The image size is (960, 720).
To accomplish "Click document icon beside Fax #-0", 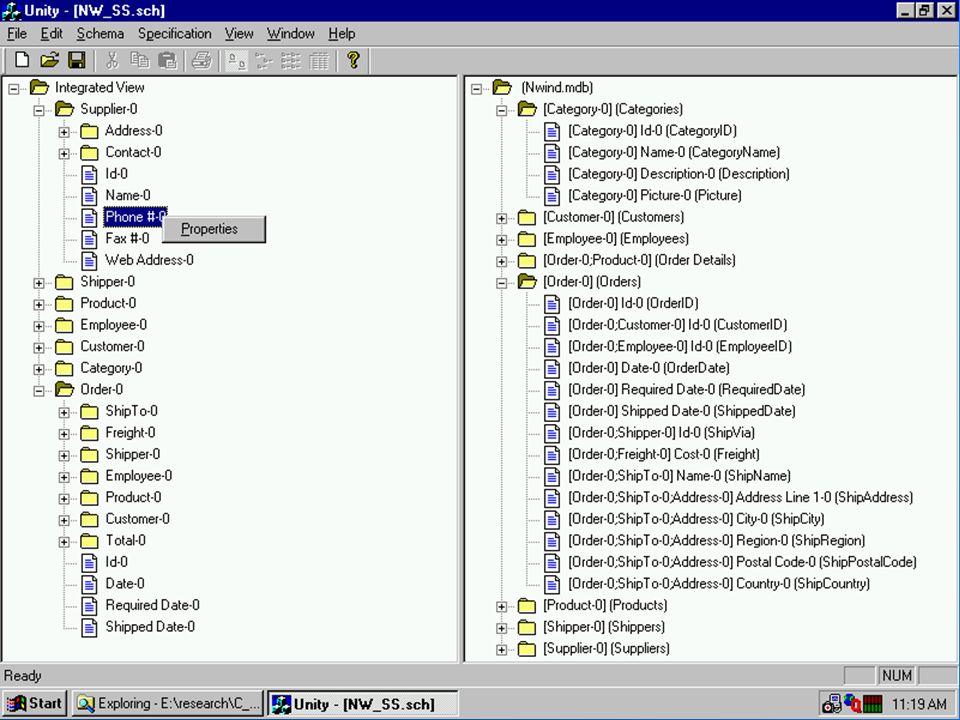I will [x=89, y=239].
